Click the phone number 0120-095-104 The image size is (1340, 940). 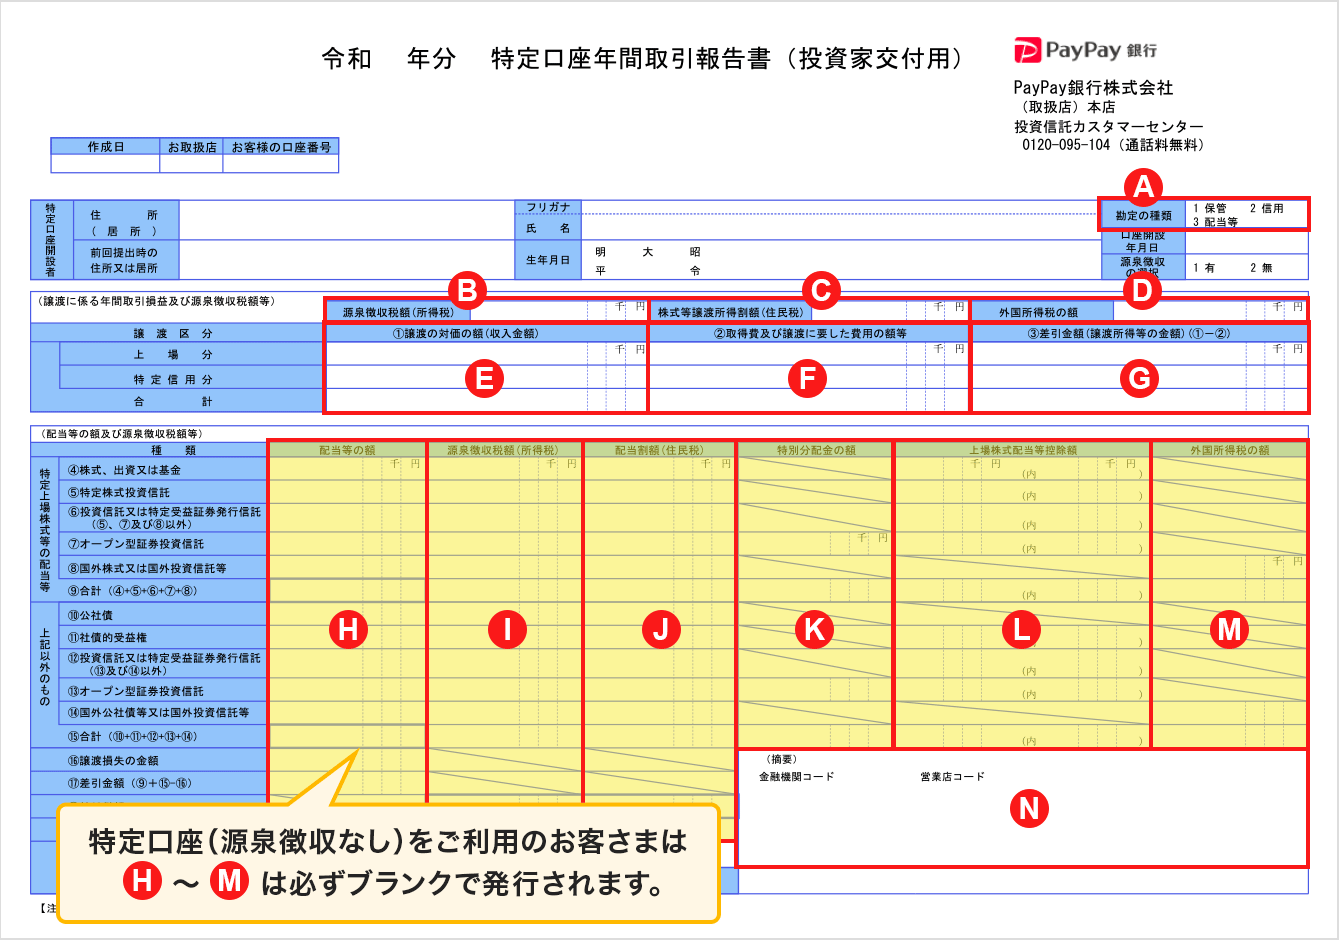(x=1065, y=145)
